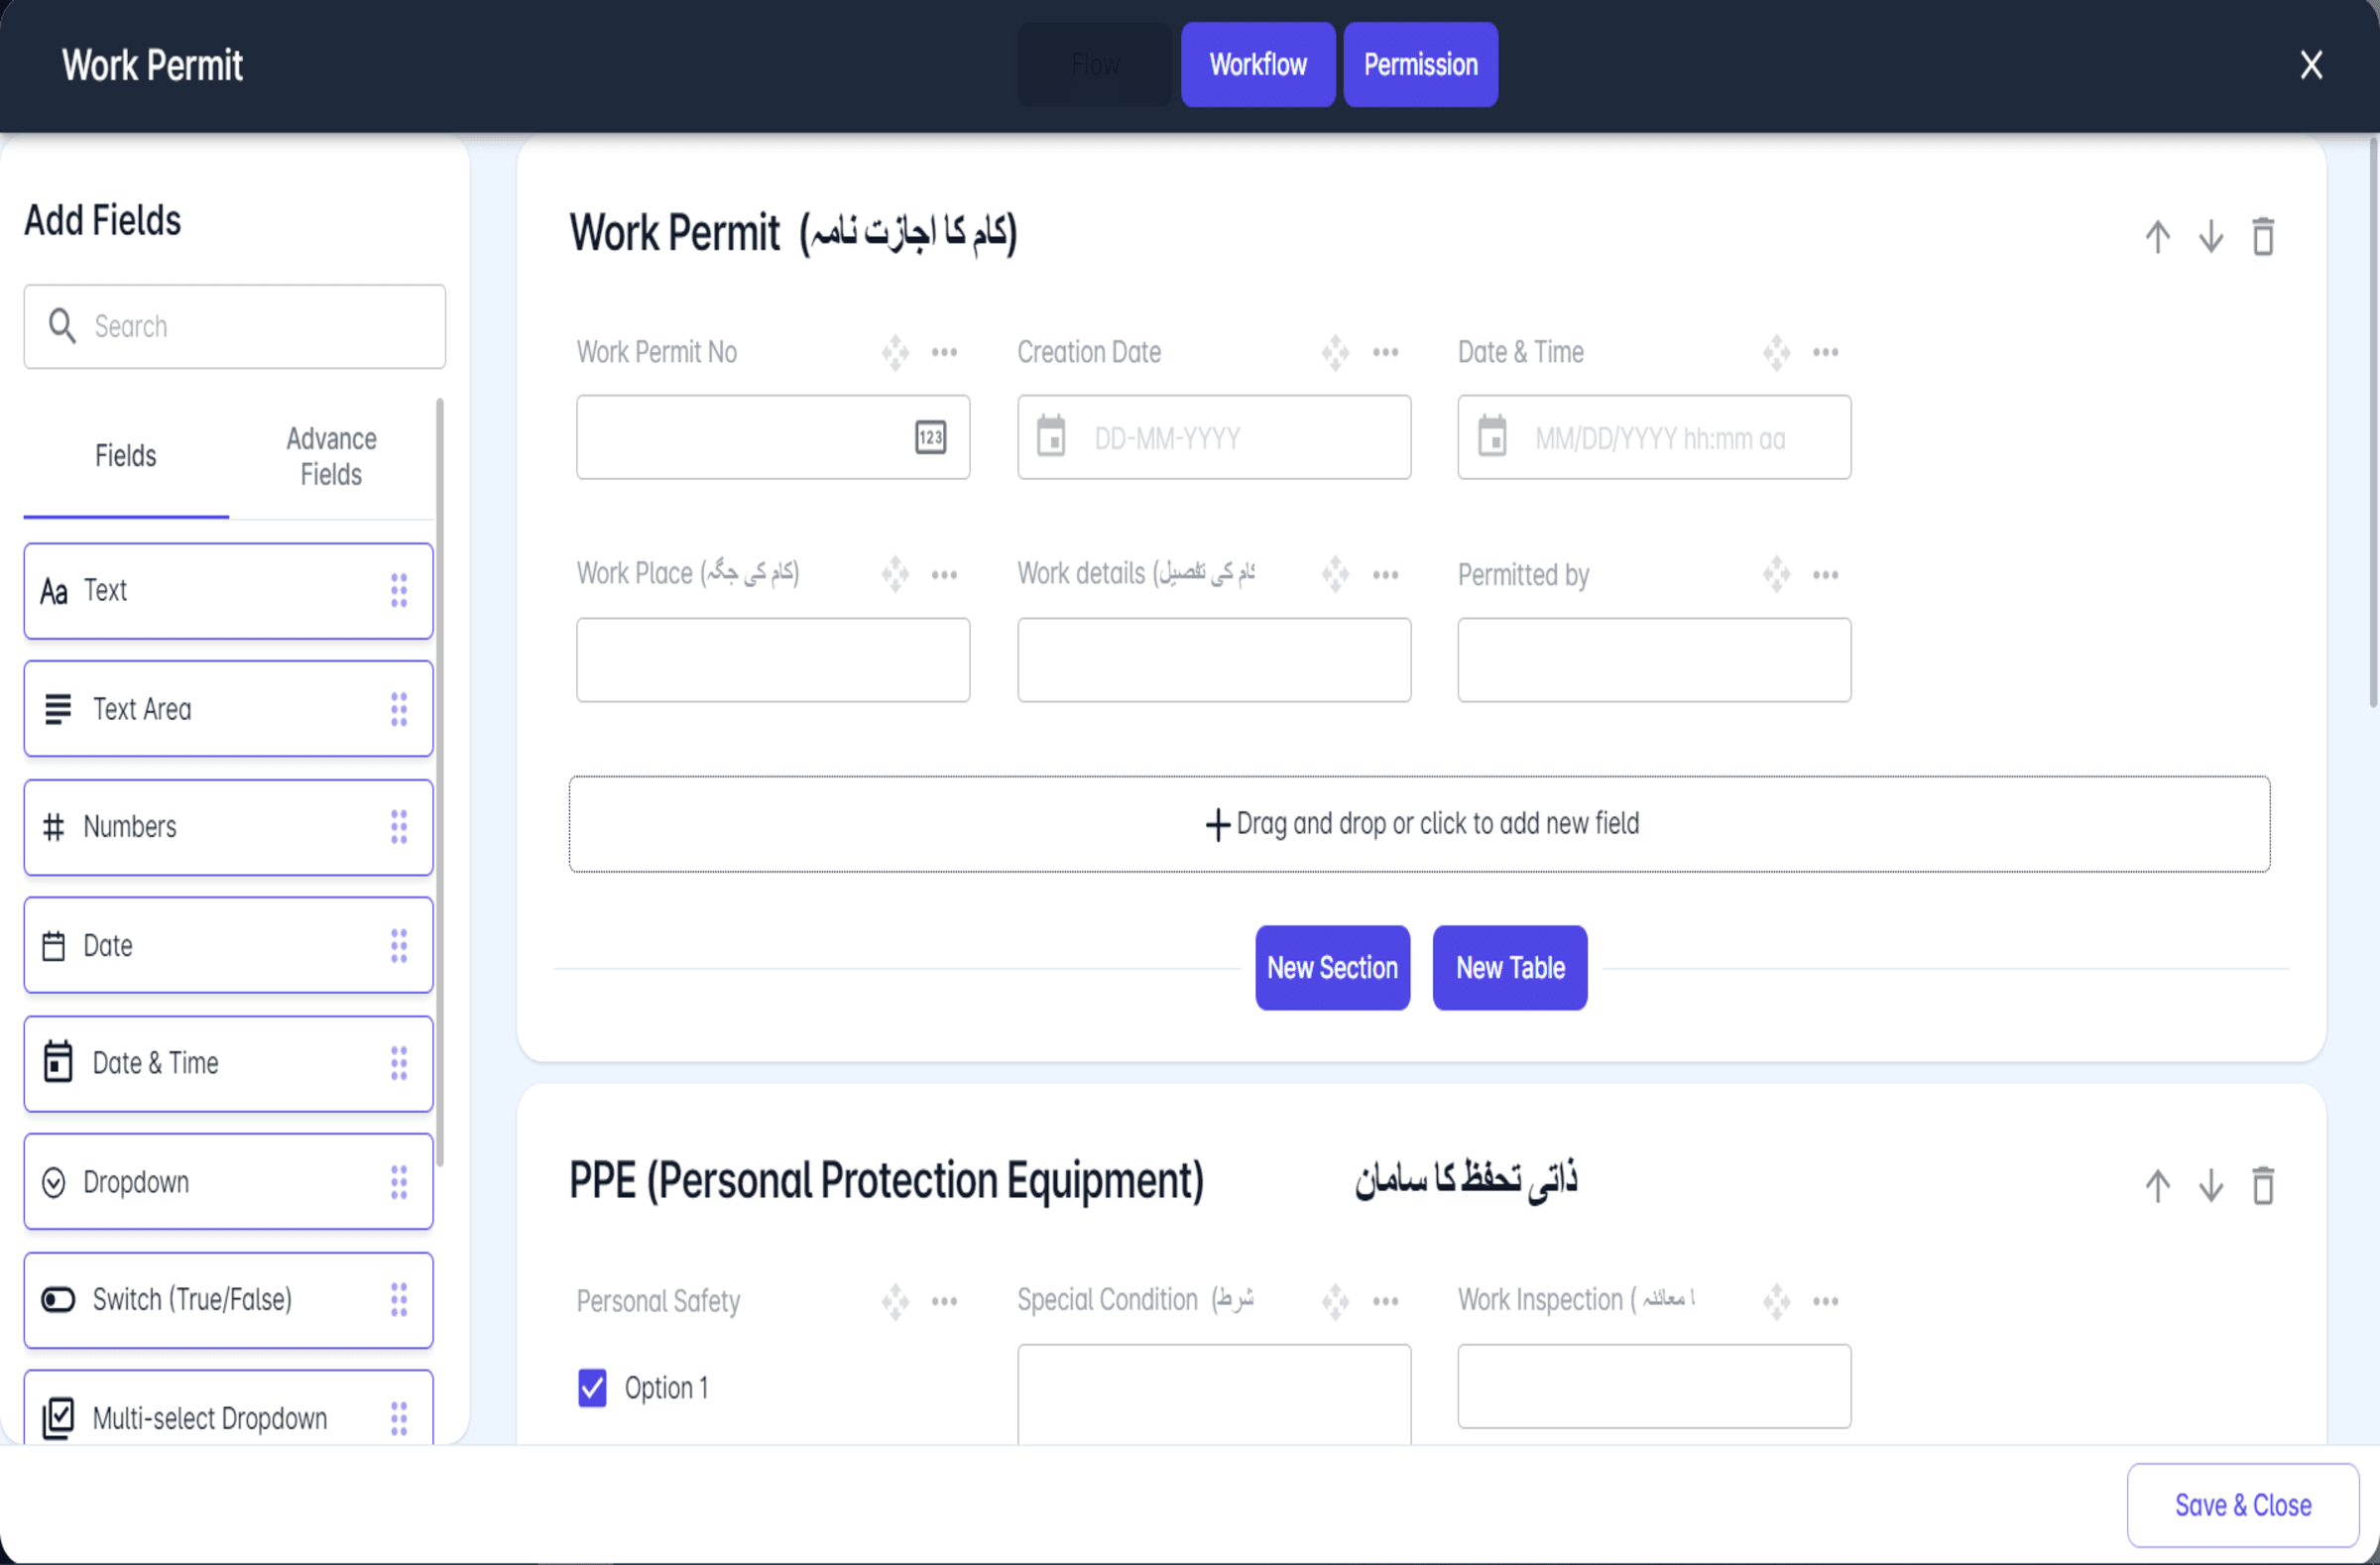
Task: Click the move-down arrow for Work Permit section
Action: 2210,234
